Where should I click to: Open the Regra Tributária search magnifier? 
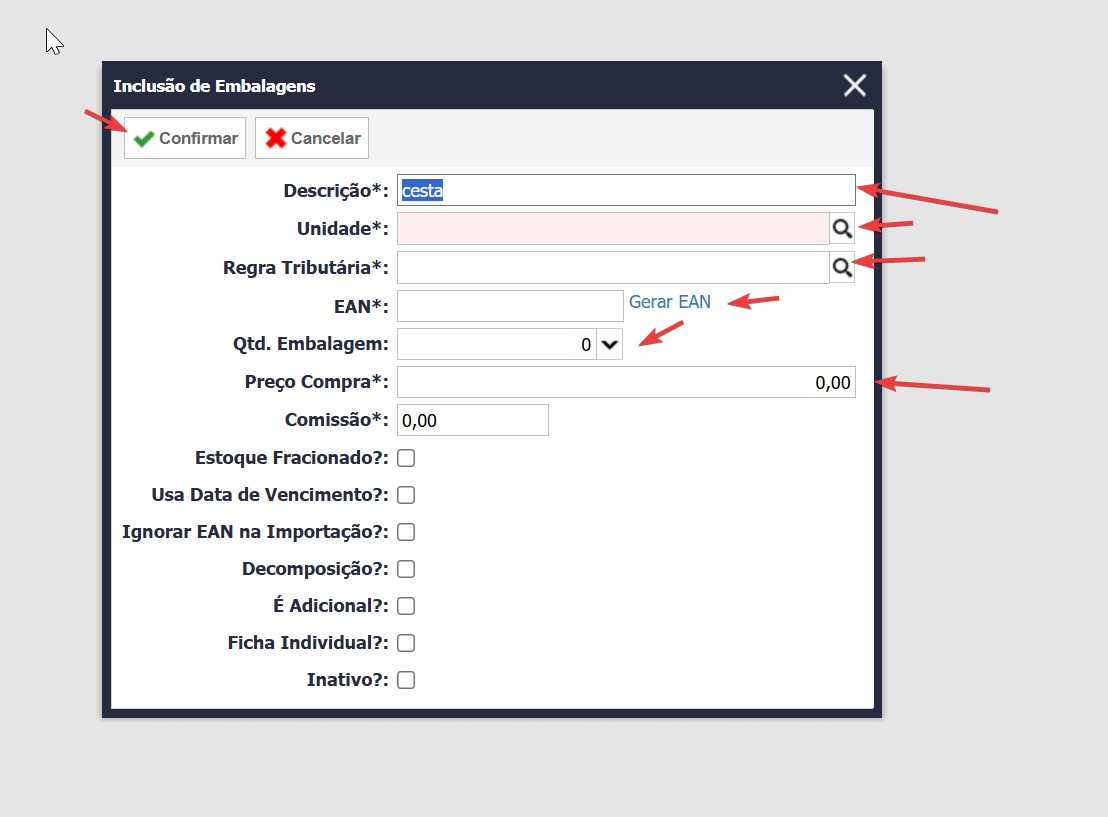pos(842,267)
